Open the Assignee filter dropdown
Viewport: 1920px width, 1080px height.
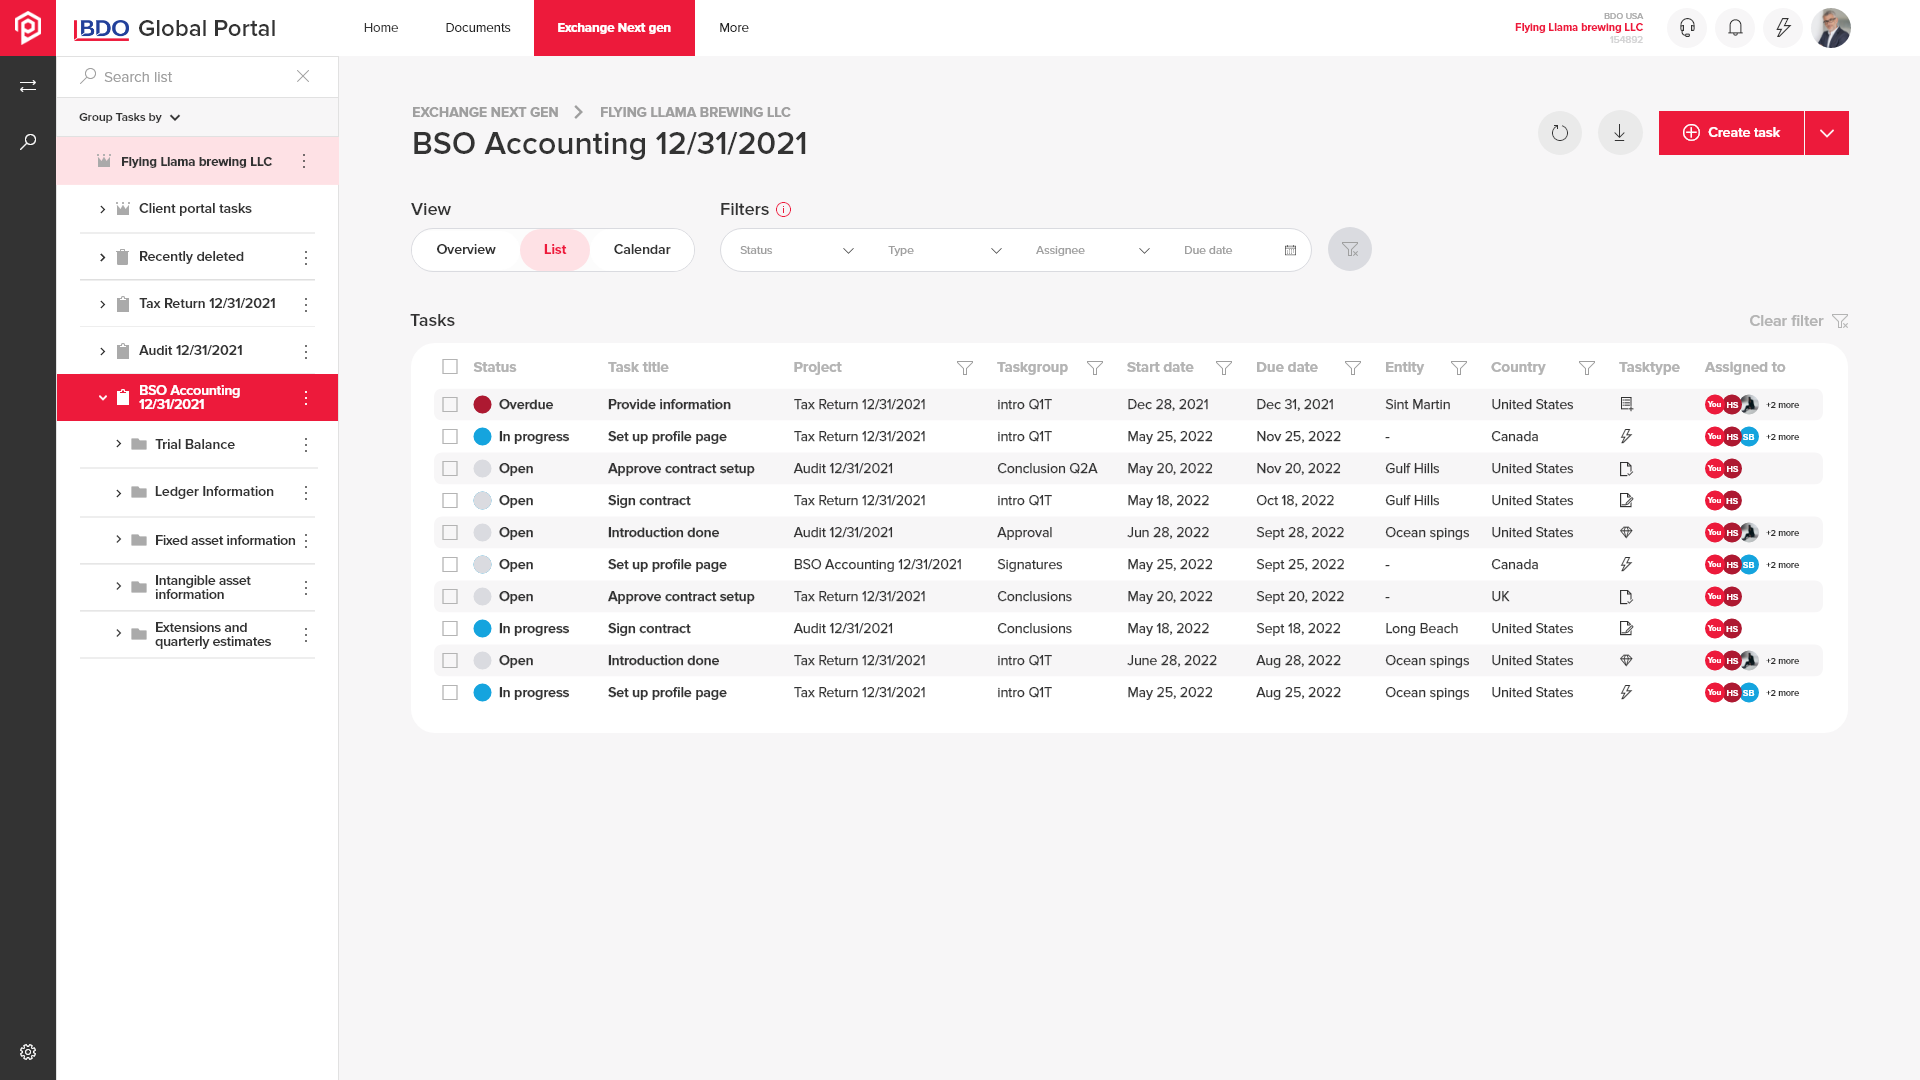coord(1092,250)
